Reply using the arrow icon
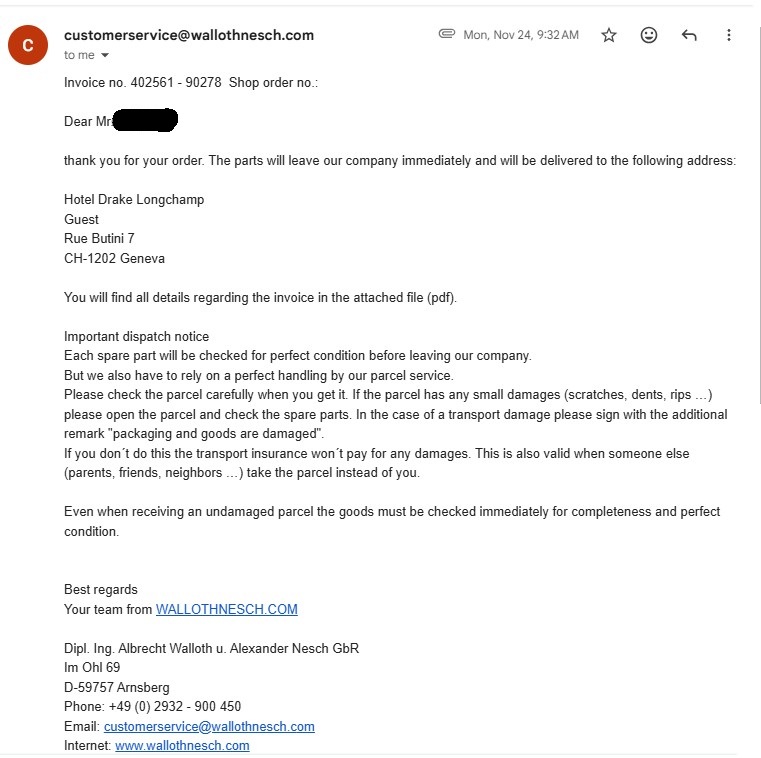Screen dimensions: 761x758 click(689, 35)
